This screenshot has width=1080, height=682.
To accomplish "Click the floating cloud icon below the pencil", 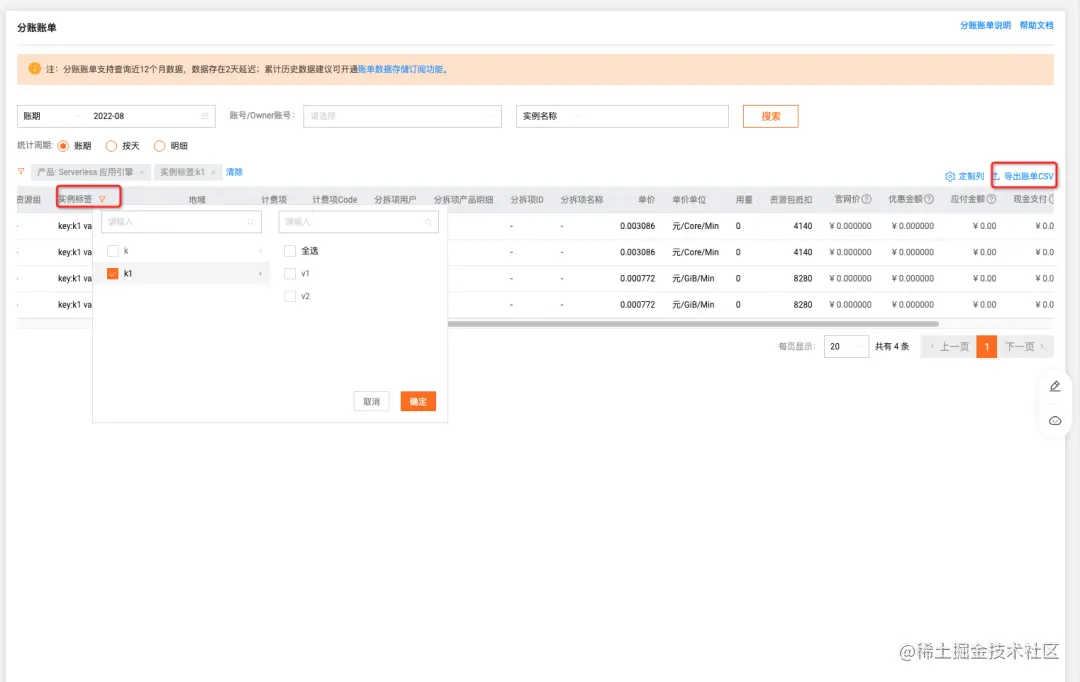I will coord(1055,421).
